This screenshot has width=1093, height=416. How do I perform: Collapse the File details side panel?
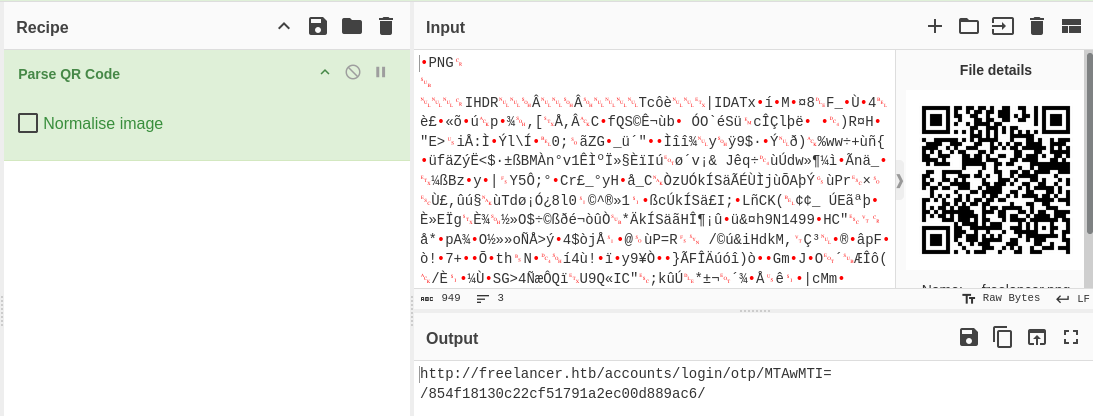(899, 180)
